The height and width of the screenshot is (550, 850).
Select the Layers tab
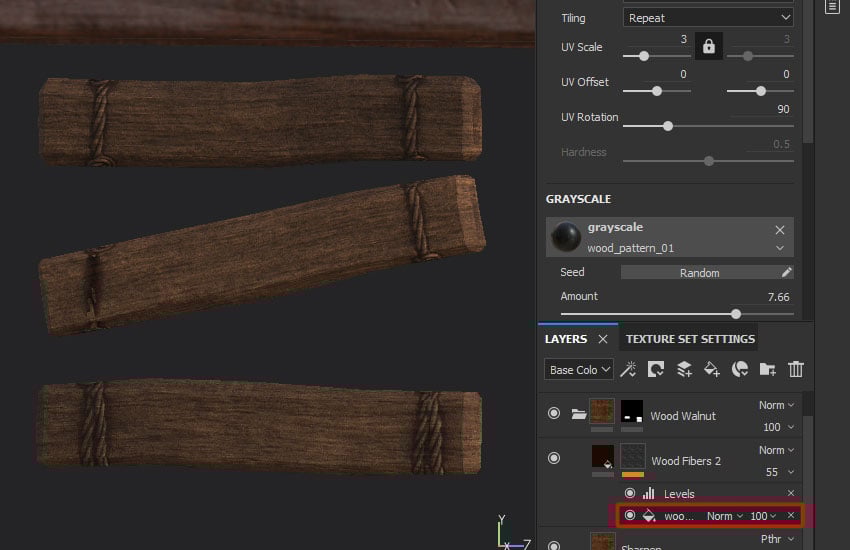tap(566, 339)
